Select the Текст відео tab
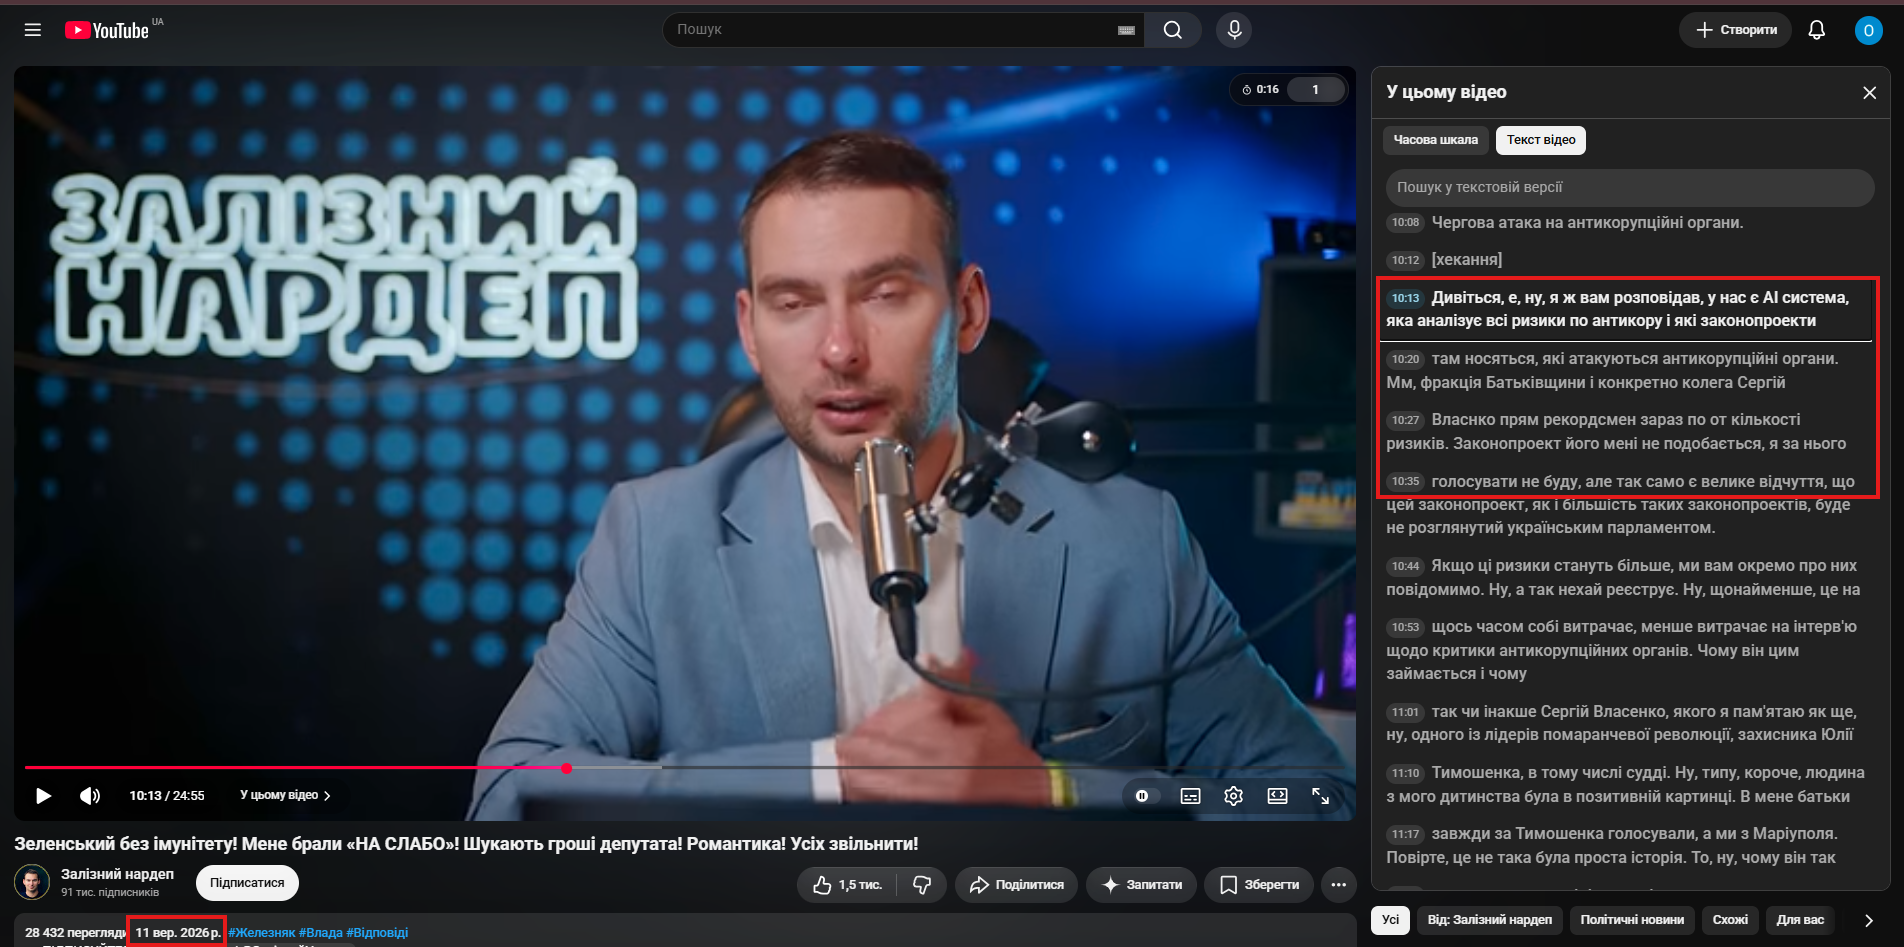 pyautogui.click(x=1541, y=140)
